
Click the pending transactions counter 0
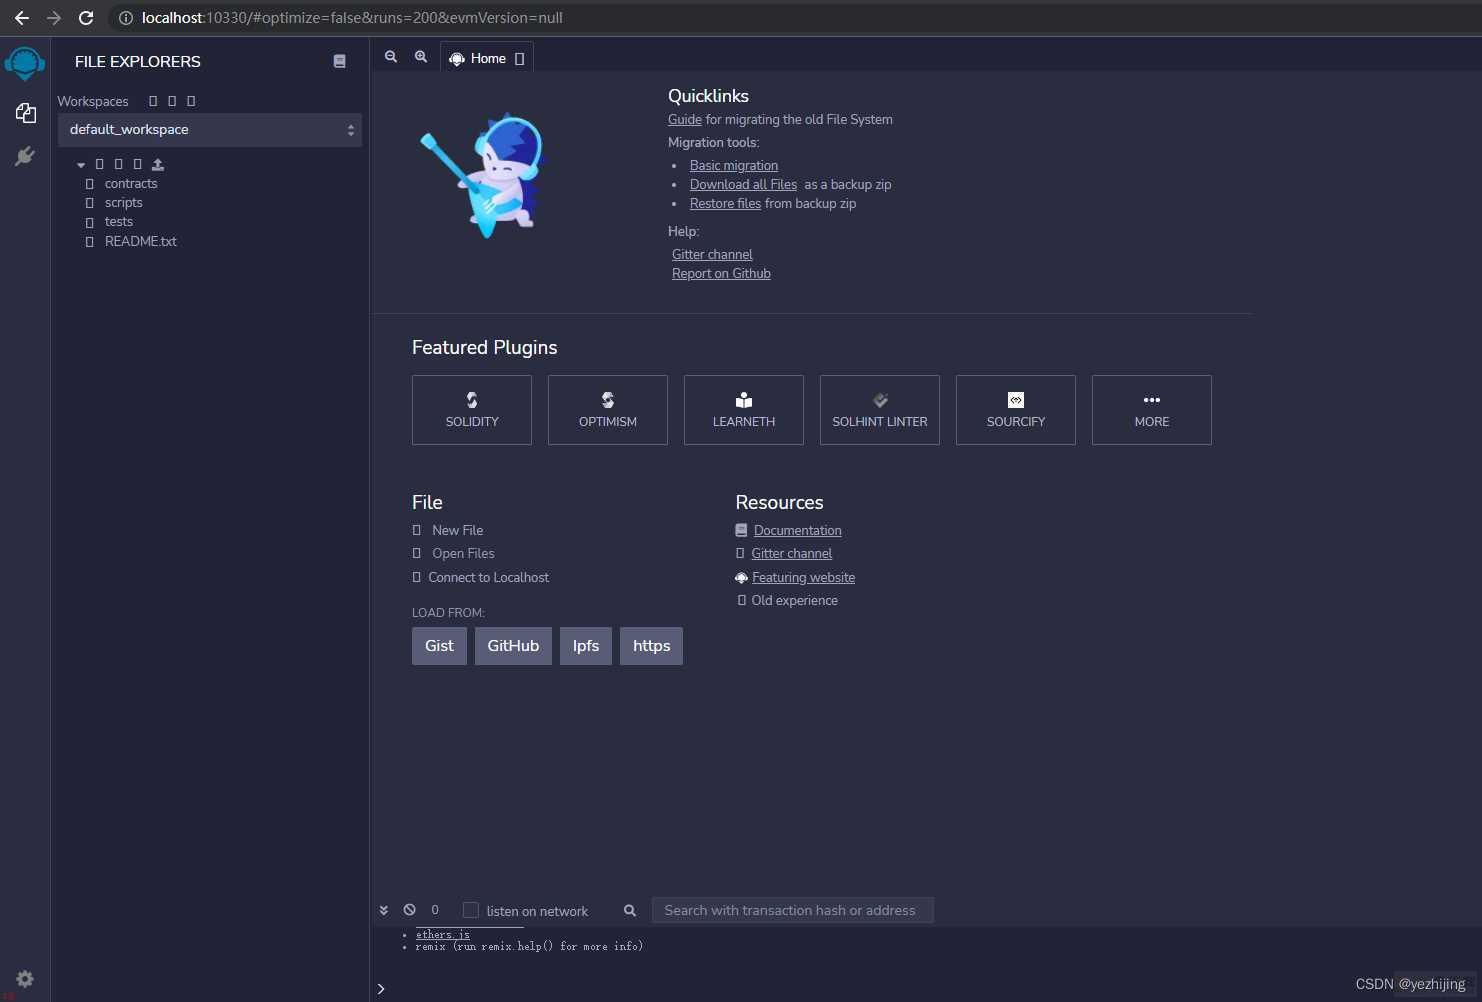click(x=435, y=910)
